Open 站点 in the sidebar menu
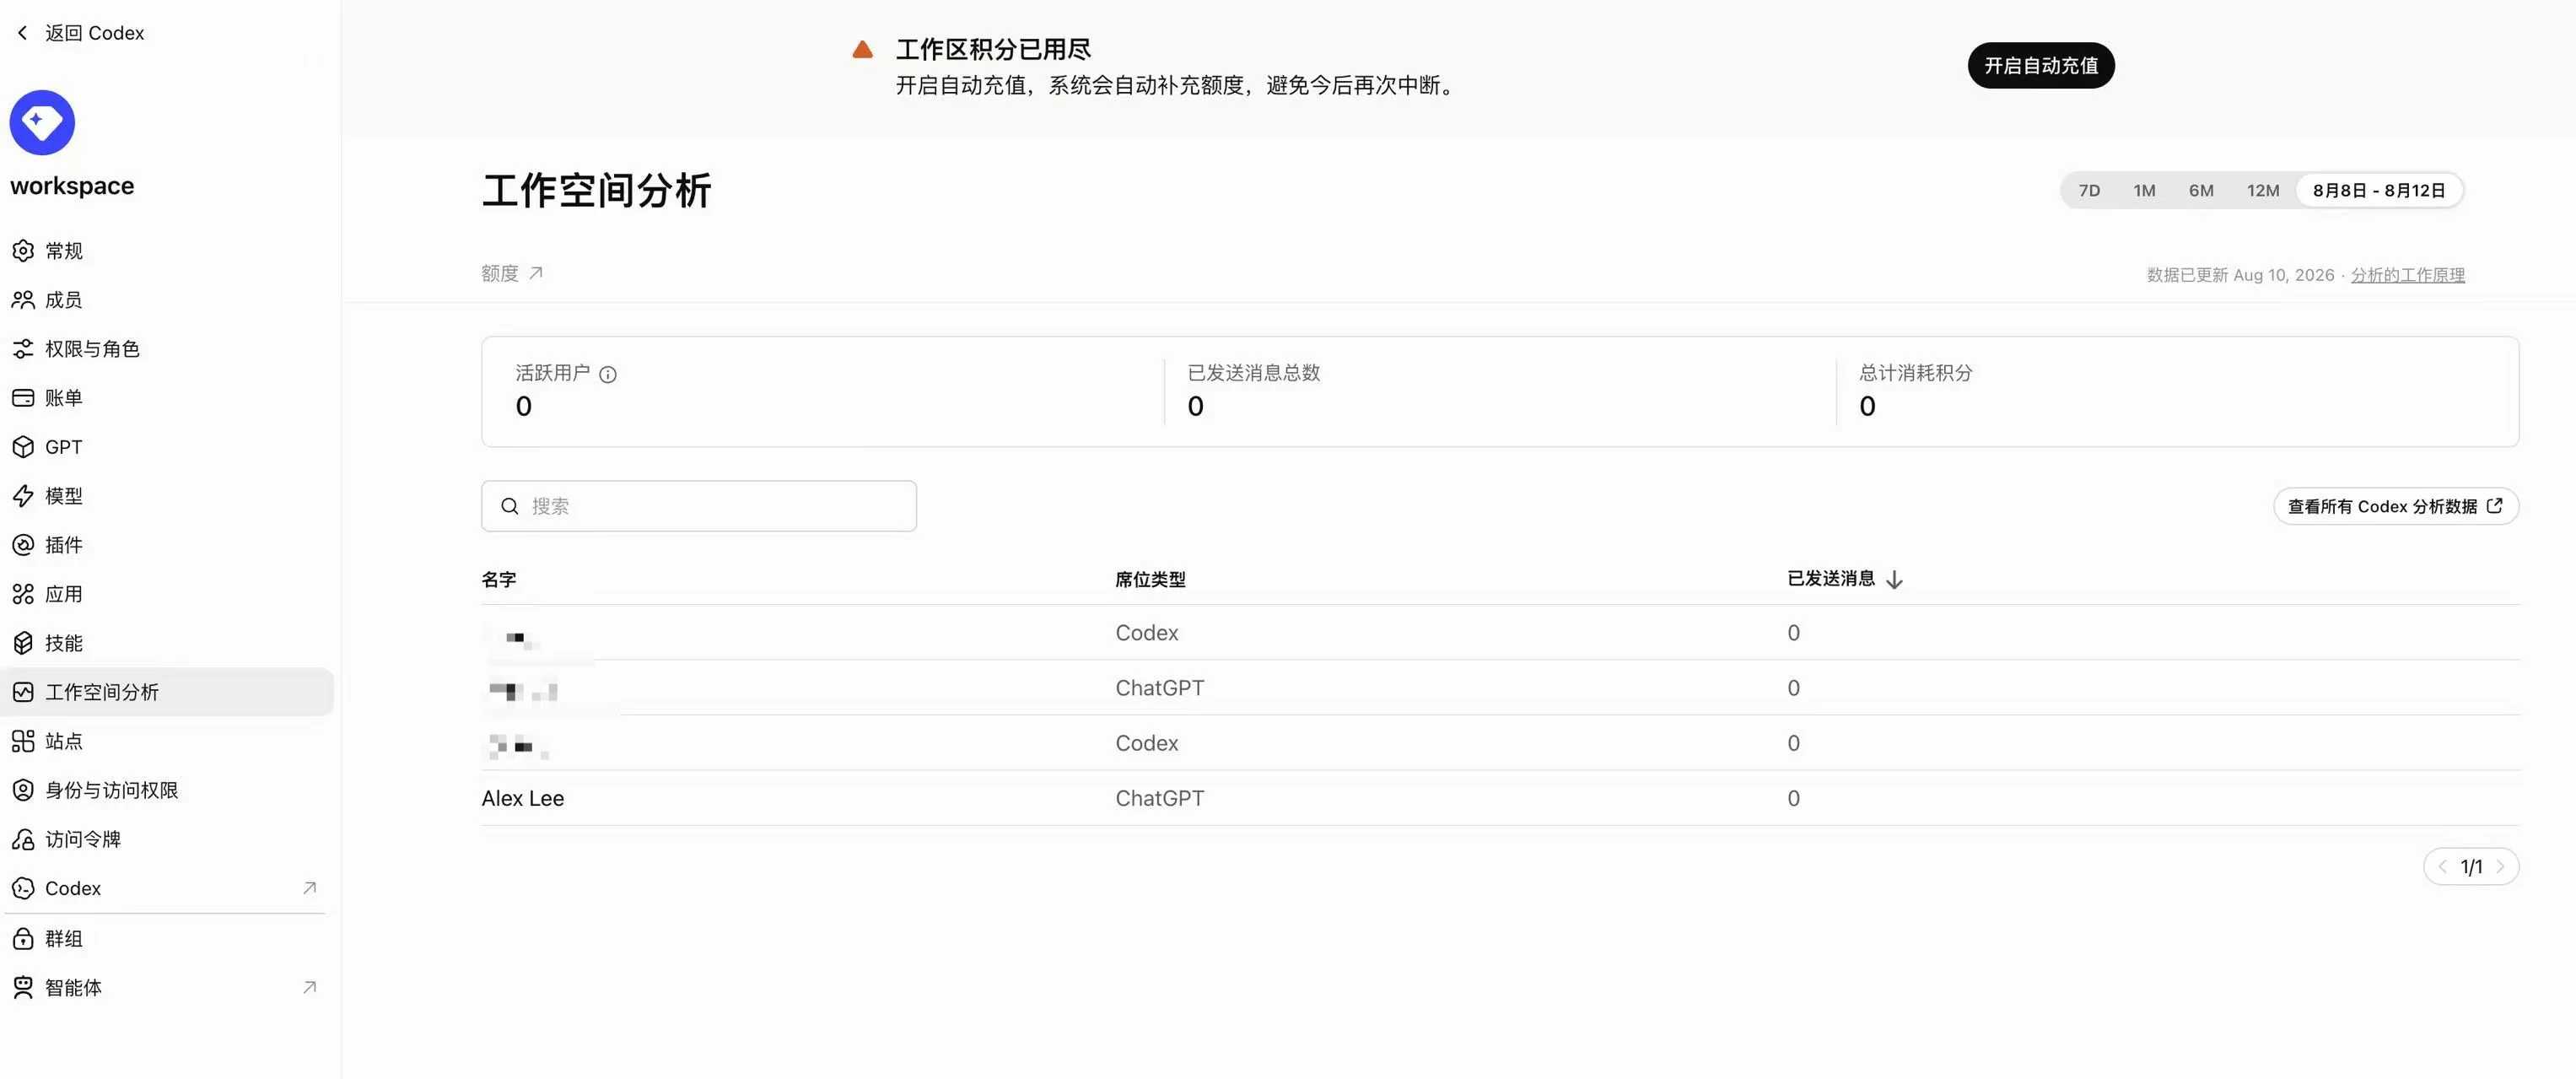Screen dimensions: 2576x1079 [167, 741]
